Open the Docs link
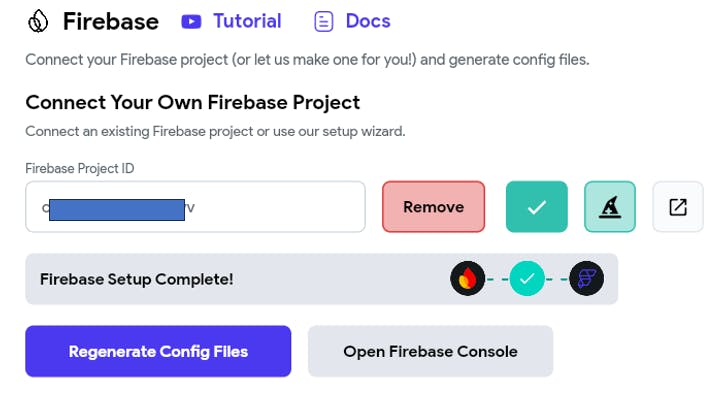Image resolution: width=704 pixels, height=407 pixels. coord(368,21)
